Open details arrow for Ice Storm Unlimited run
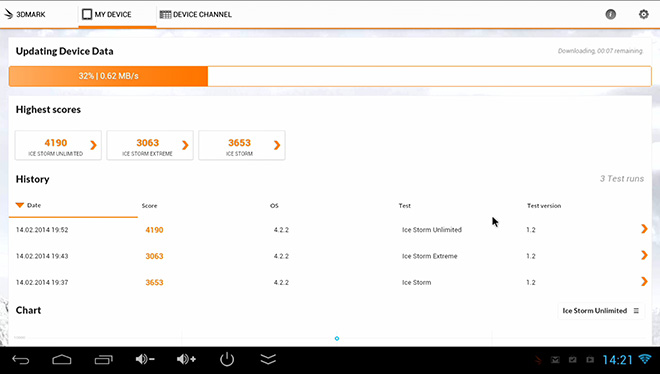This screenshot has height=374, width=660. (x=644, y=229)
